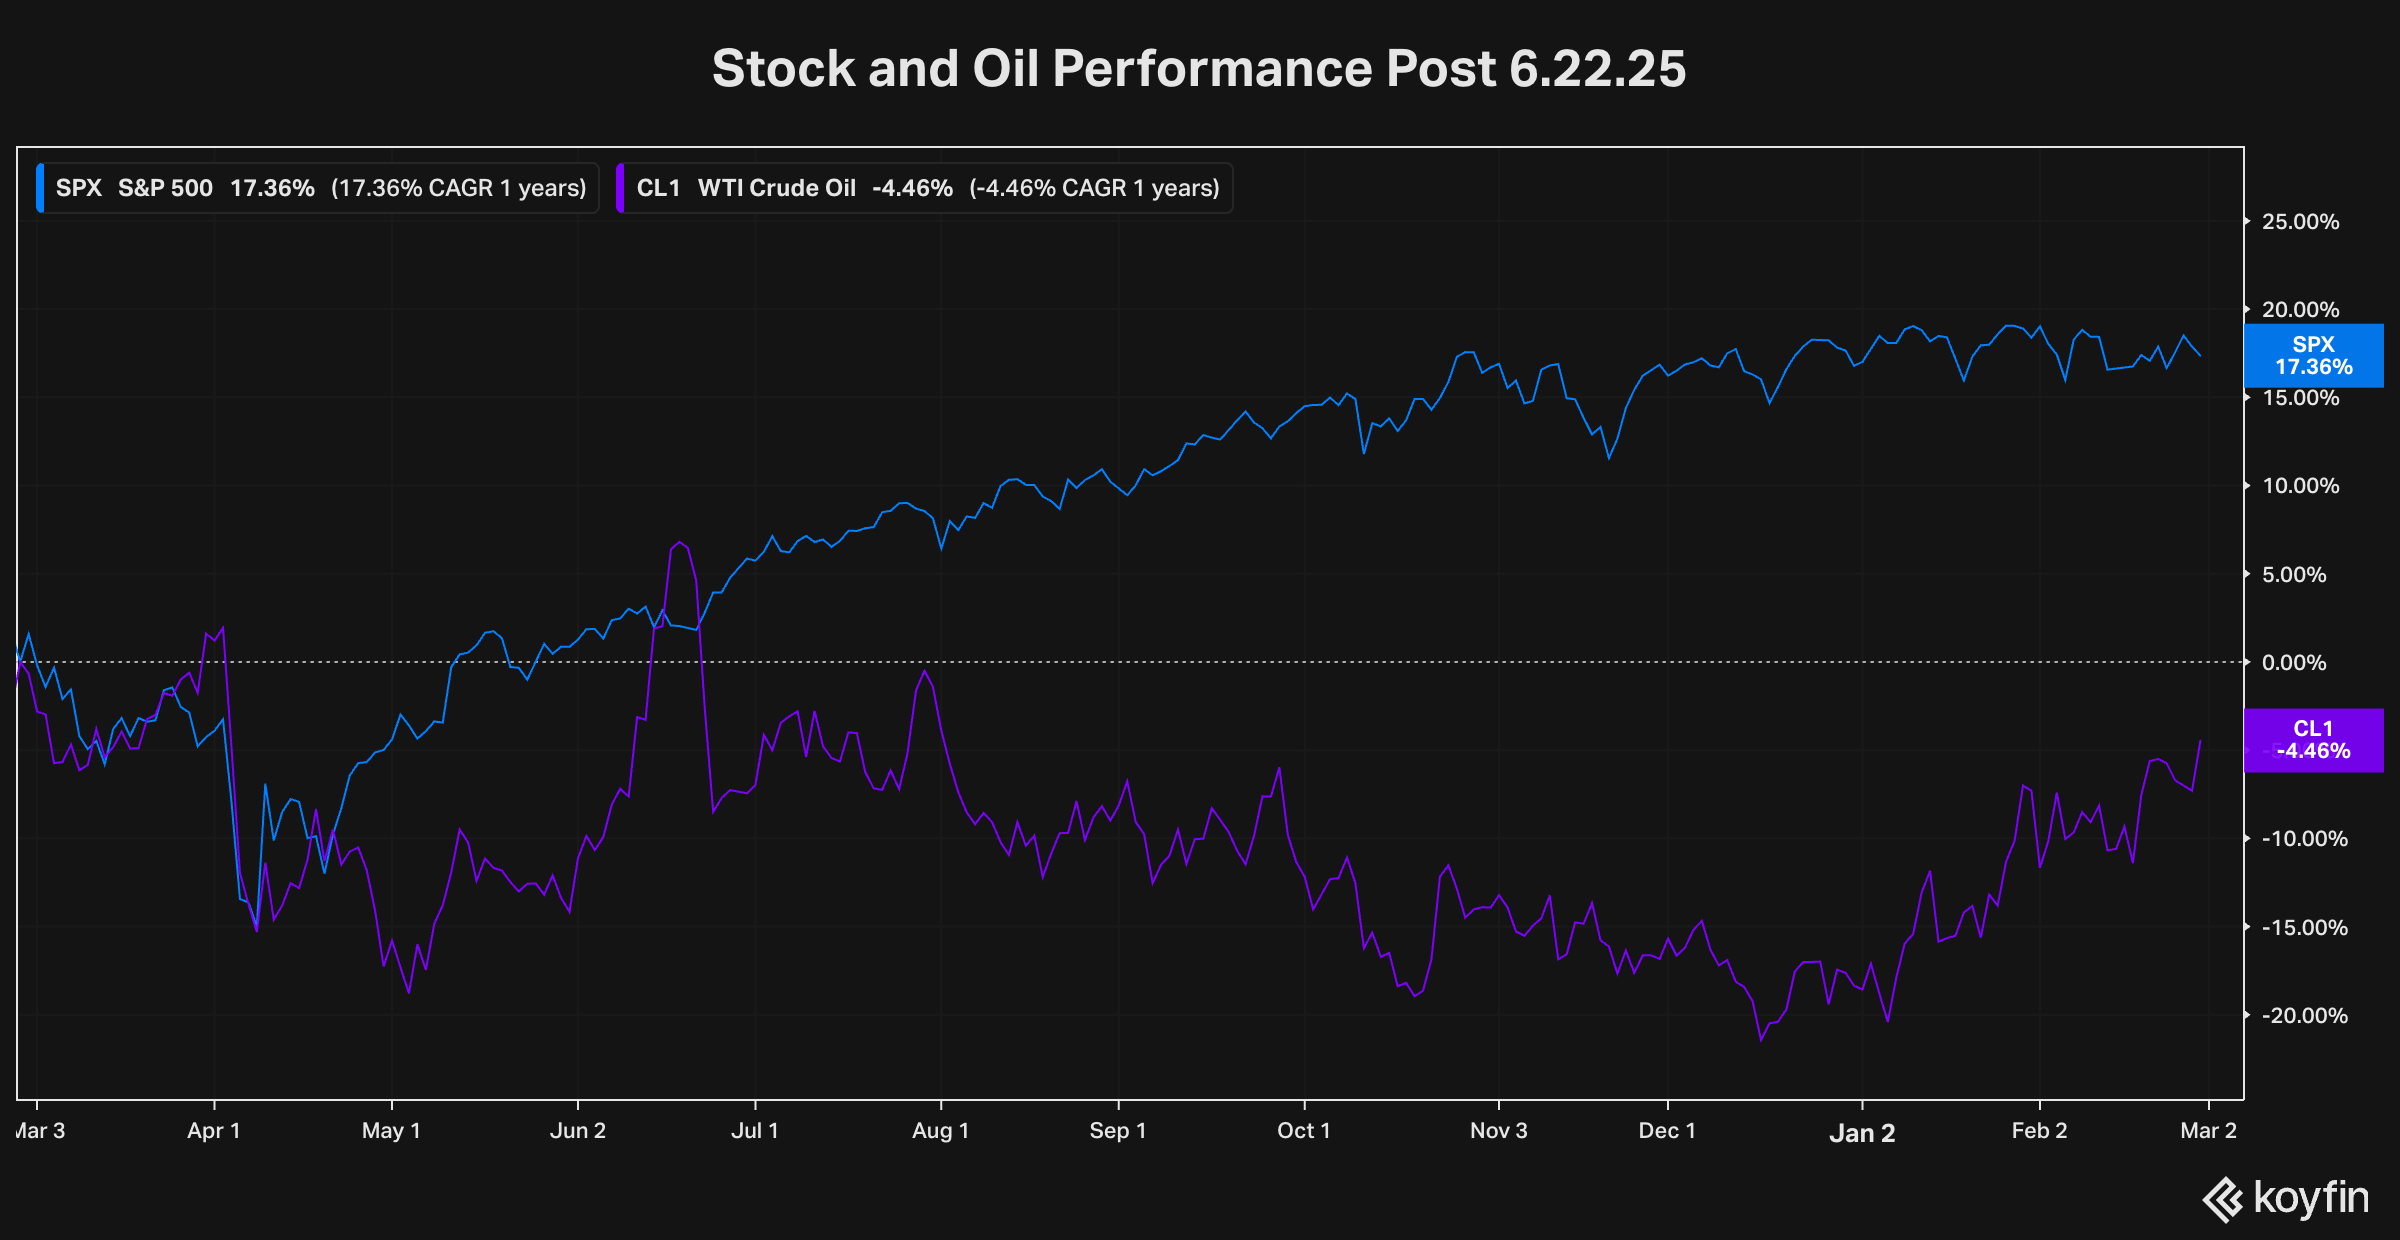Image resolution: width=2400 pixels, height=1240 pixels.
Task: Click the chart title Stock and Oil Performance
Action: pos(1198,69)
